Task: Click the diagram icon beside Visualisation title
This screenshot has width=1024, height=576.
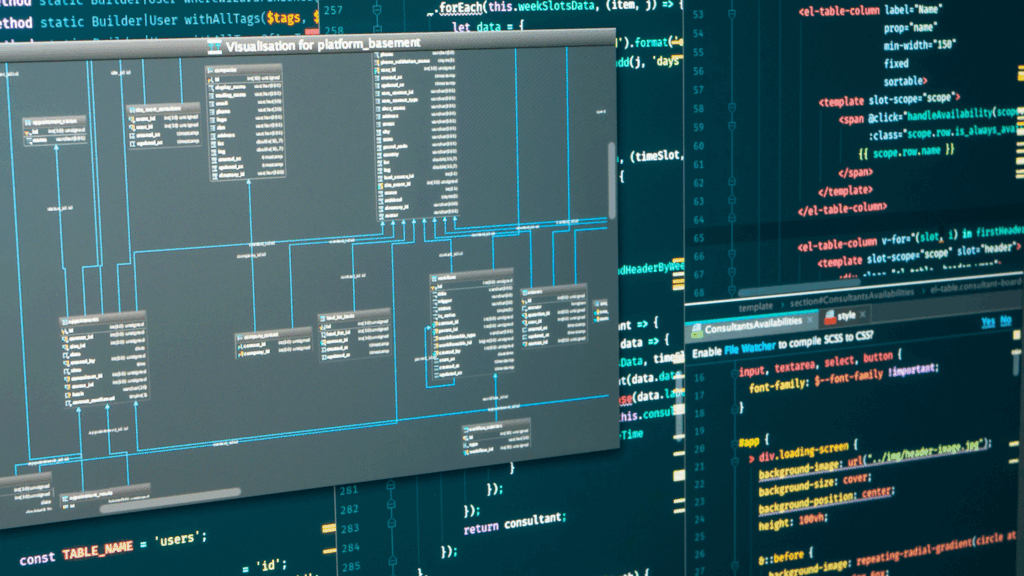Action: pyautogui.click(x=214, y=45)
